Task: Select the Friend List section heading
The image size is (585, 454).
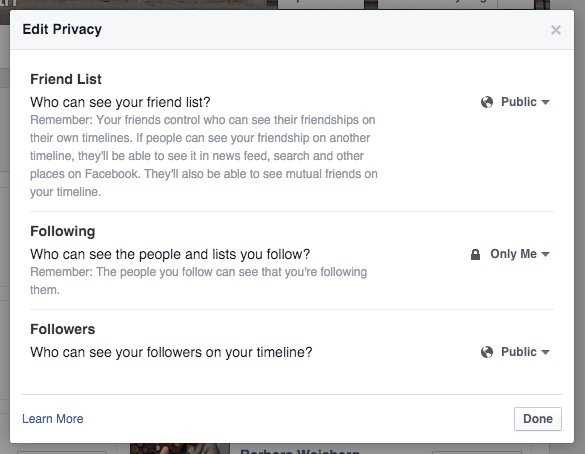Action: 66,79
